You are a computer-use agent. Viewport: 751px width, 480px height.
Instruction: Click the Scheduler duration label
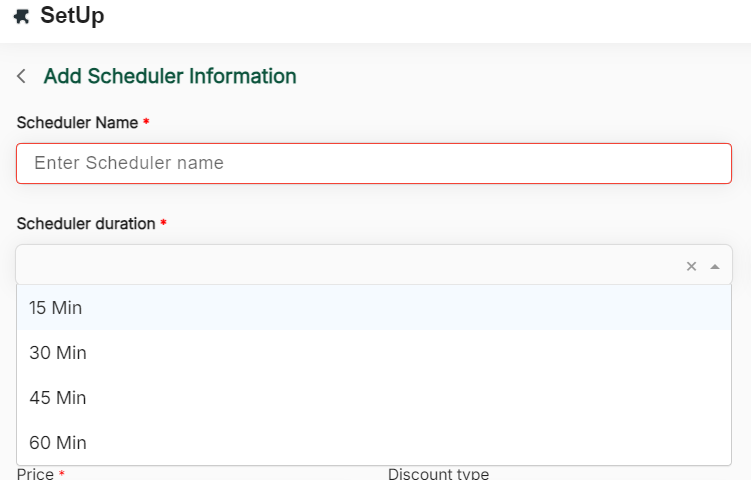click(86, 224)
